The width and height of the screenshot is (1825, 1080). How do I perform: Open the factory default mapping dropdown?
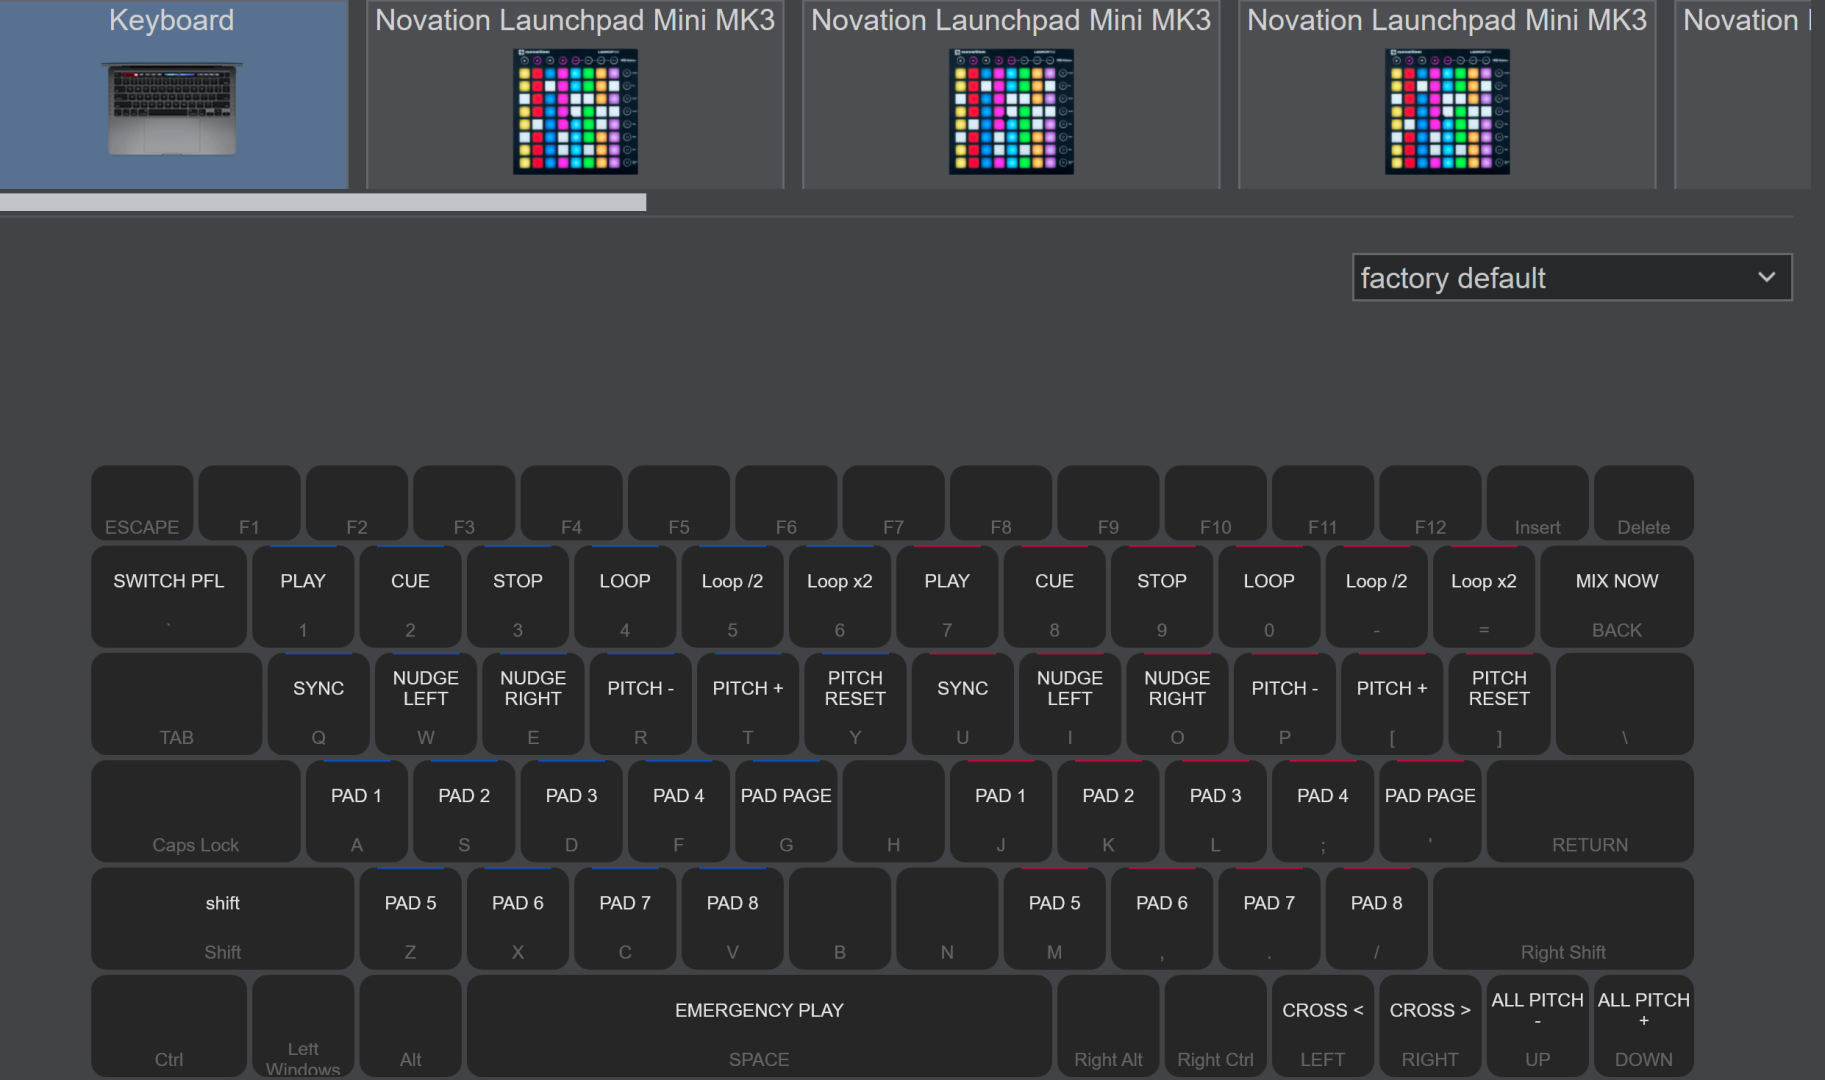tap(1571, 277)
